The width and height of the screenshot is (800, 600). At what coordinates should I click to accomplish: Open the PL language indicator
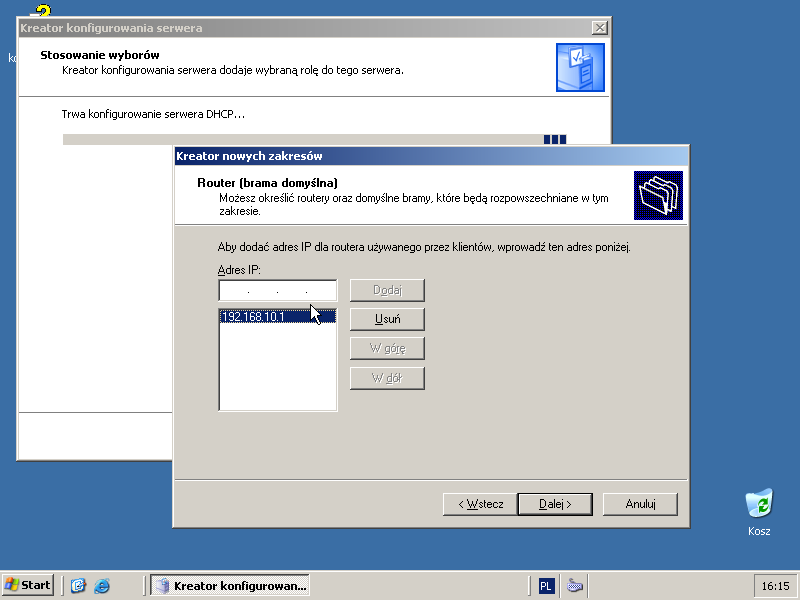point(545,586)
